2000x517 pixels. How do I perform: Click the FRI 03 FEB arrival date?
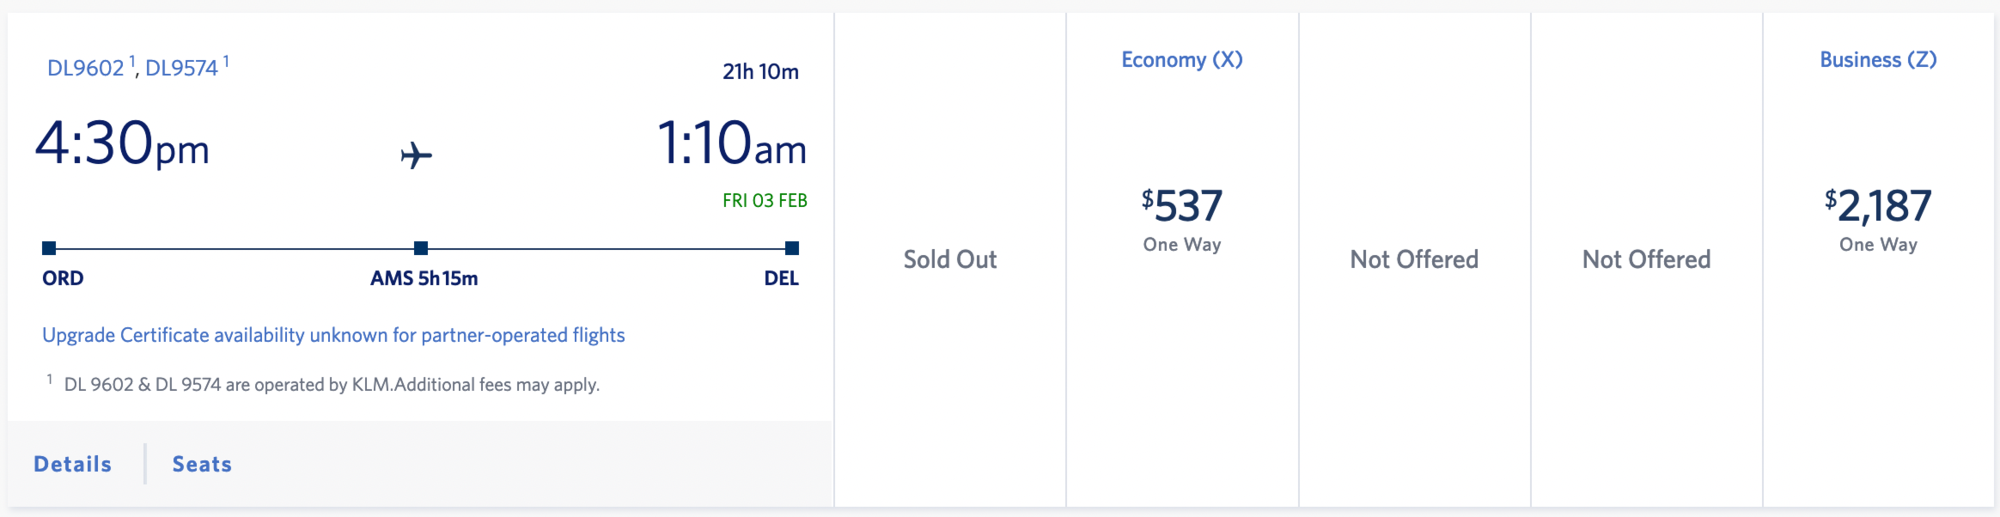tap(765, 201)
